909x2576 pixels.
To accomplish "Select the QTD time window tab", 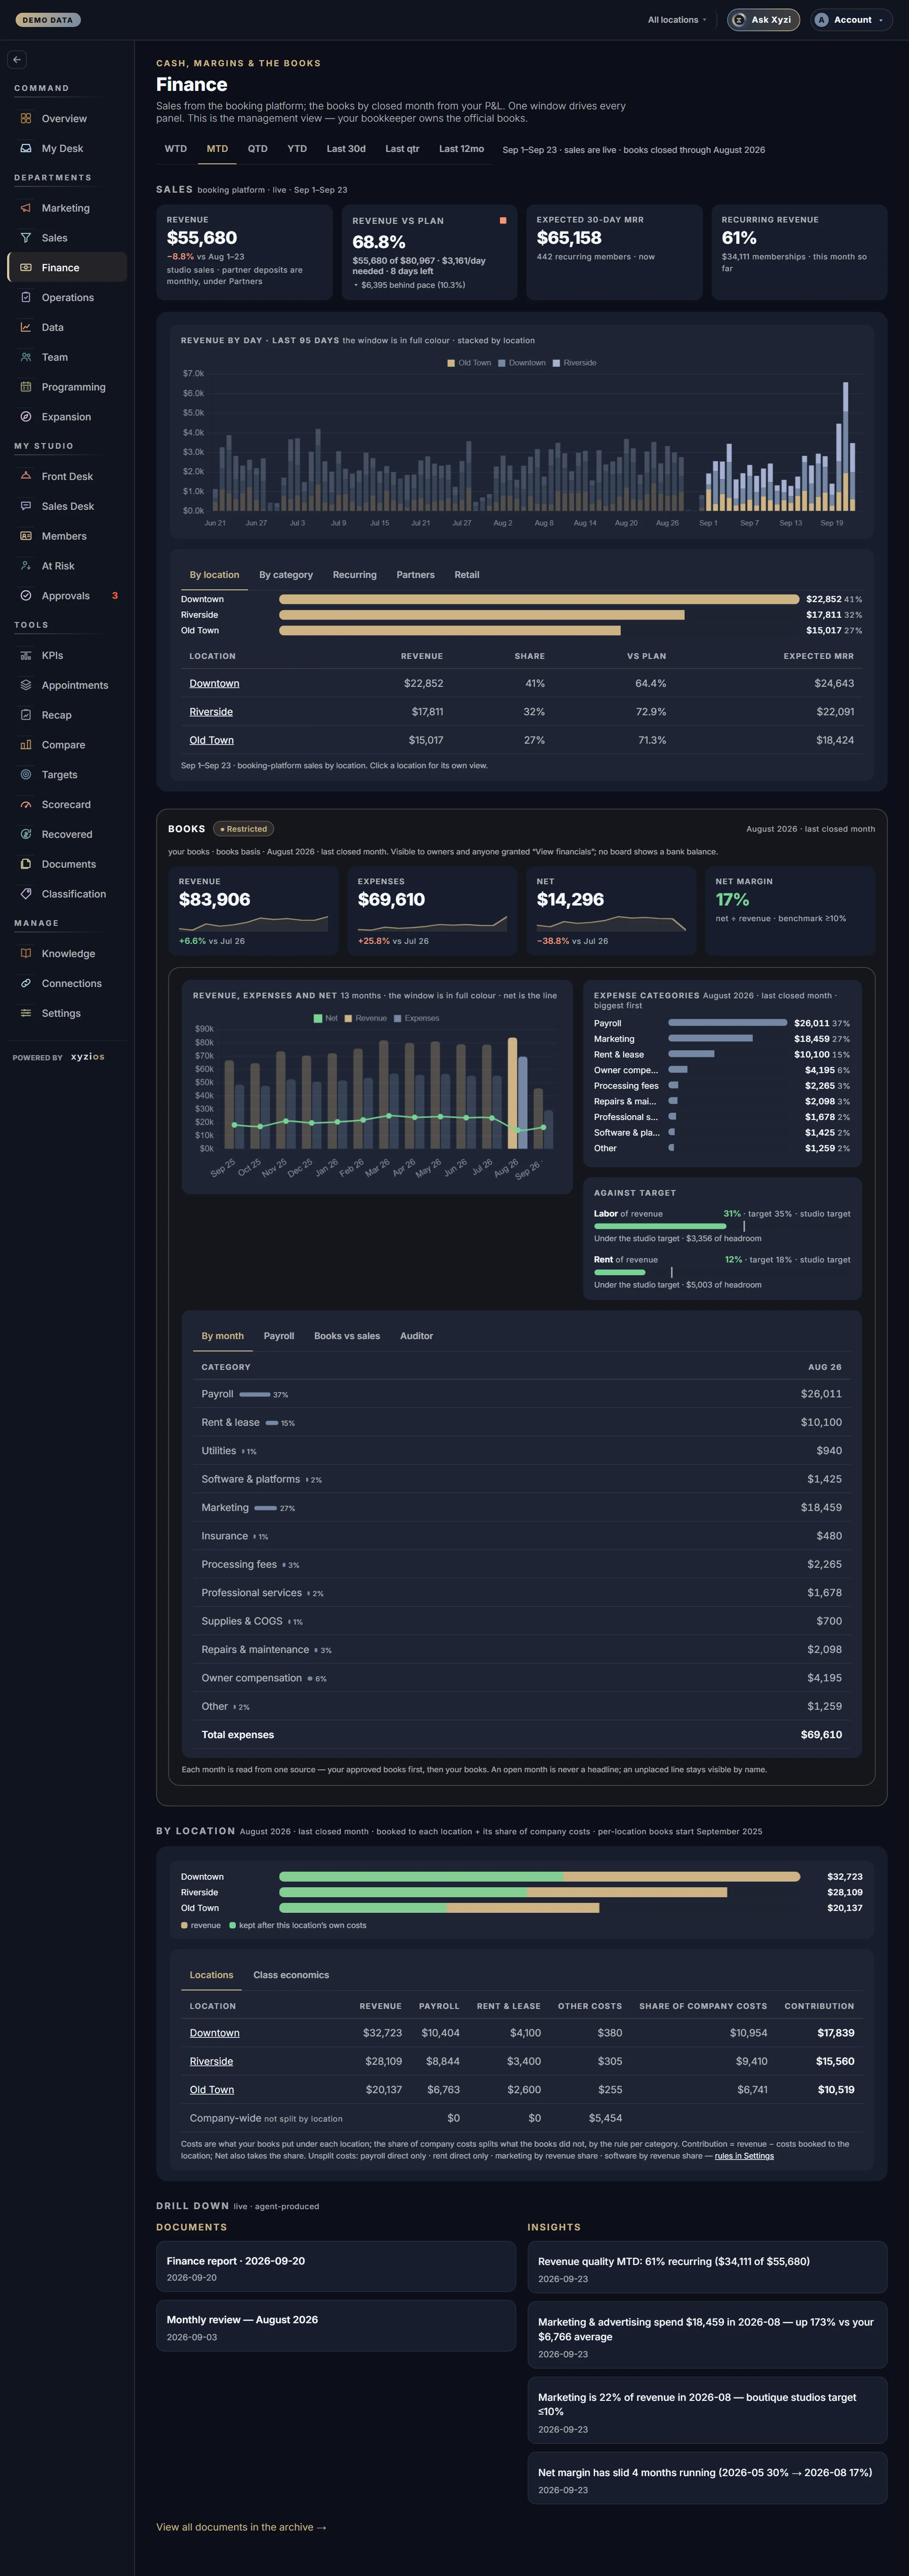I will (x=258, y=149).
